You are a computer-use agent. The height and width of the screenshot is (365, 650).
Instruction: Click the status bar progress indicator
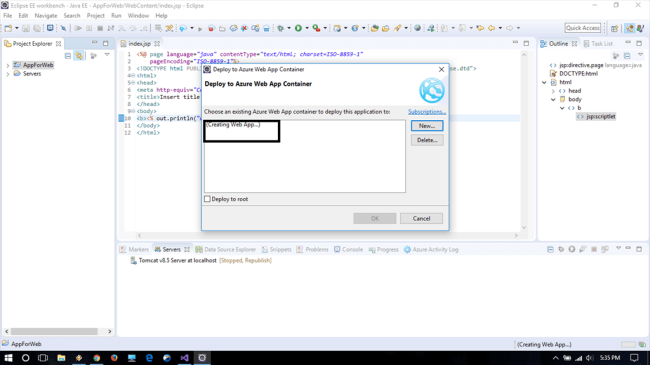[x=628, y=345]
